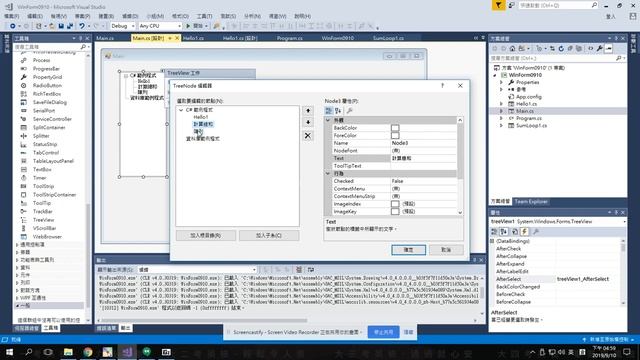The image size is (640, 360).
Task: Click the add child node button
Action: pos(269,236)
